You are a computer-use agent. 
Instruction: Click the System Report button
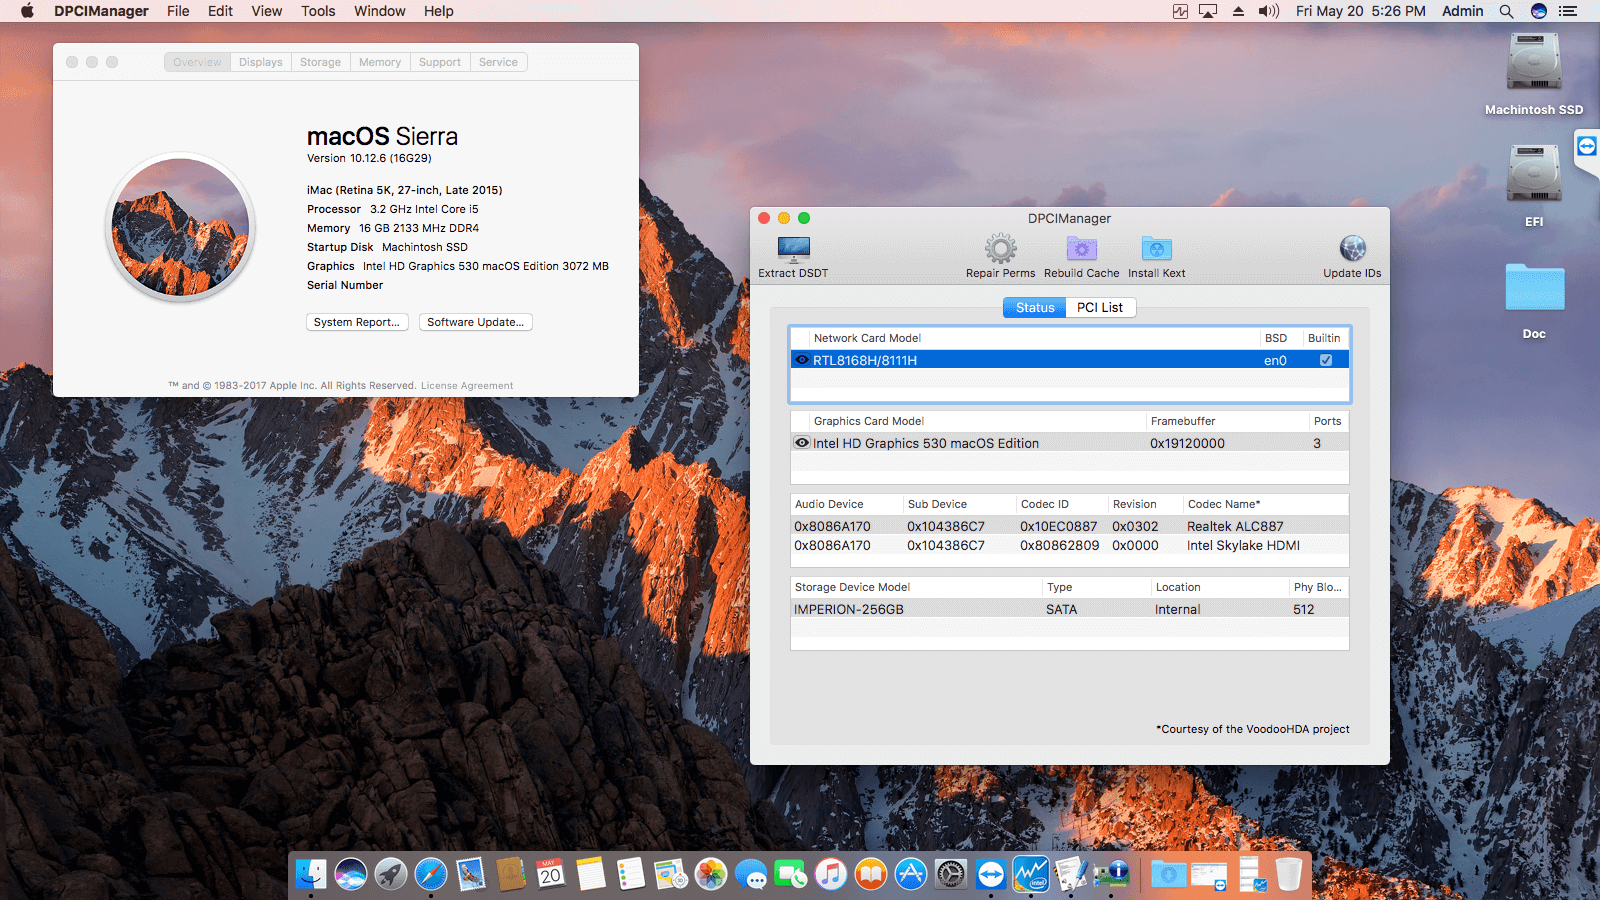point(357,322)
